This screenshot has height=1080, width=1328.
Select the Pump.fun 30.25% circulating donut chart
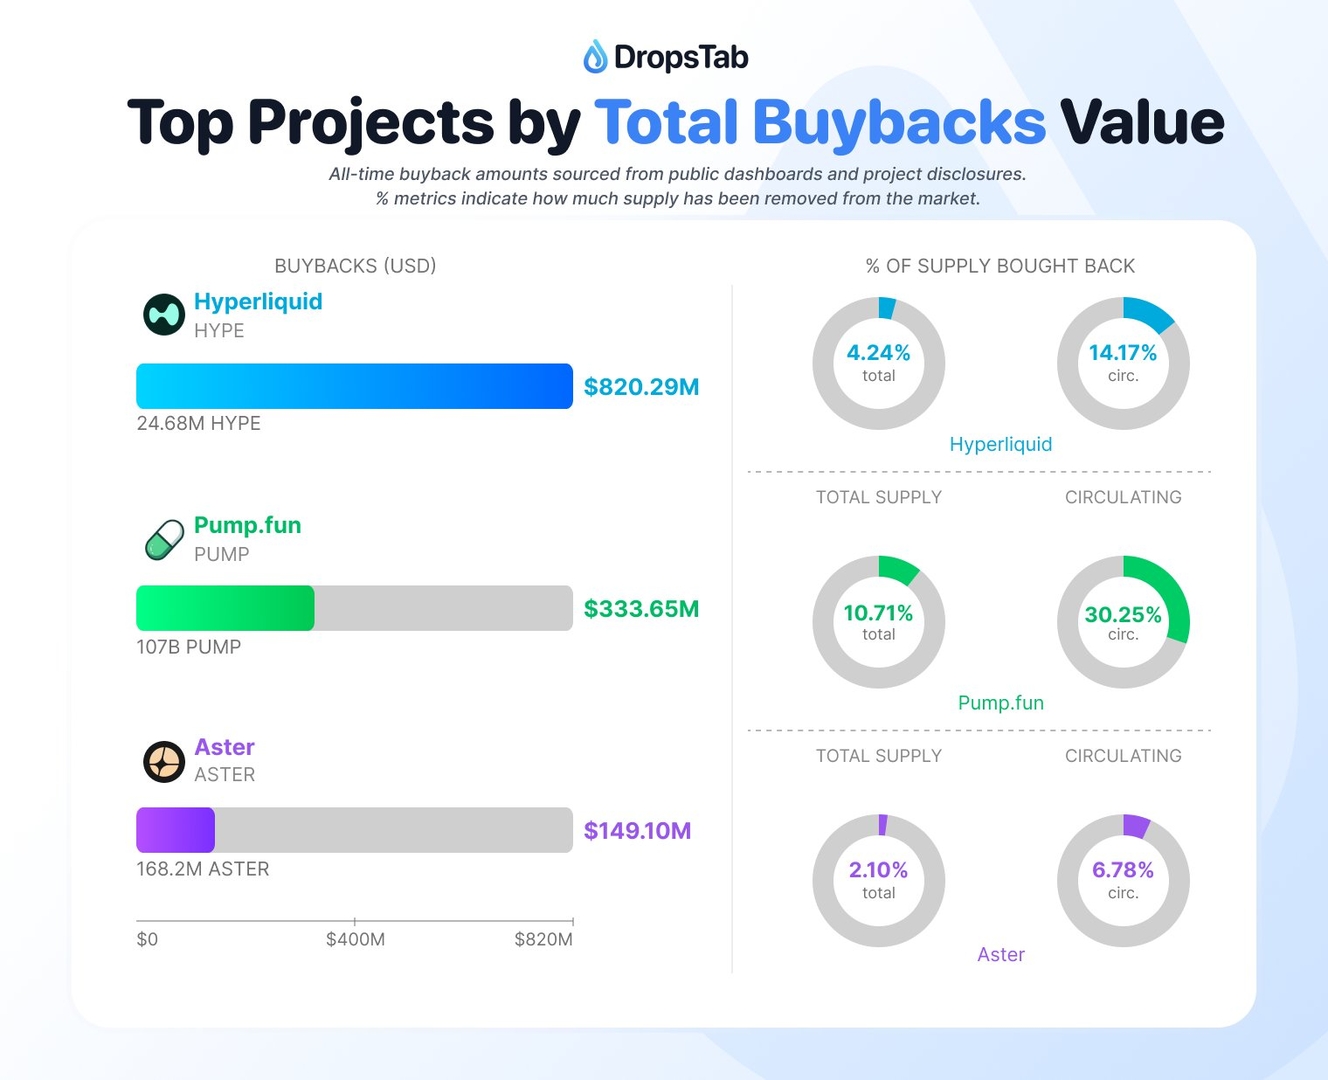tap(1123, 622)
